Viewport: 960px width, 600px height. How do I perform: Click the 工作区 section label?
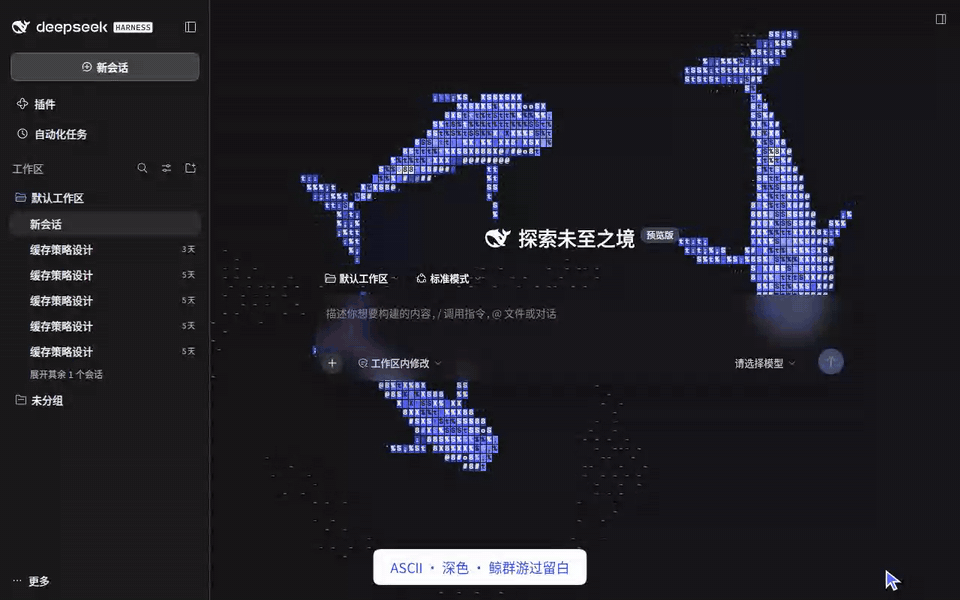[x=28, y=169]
